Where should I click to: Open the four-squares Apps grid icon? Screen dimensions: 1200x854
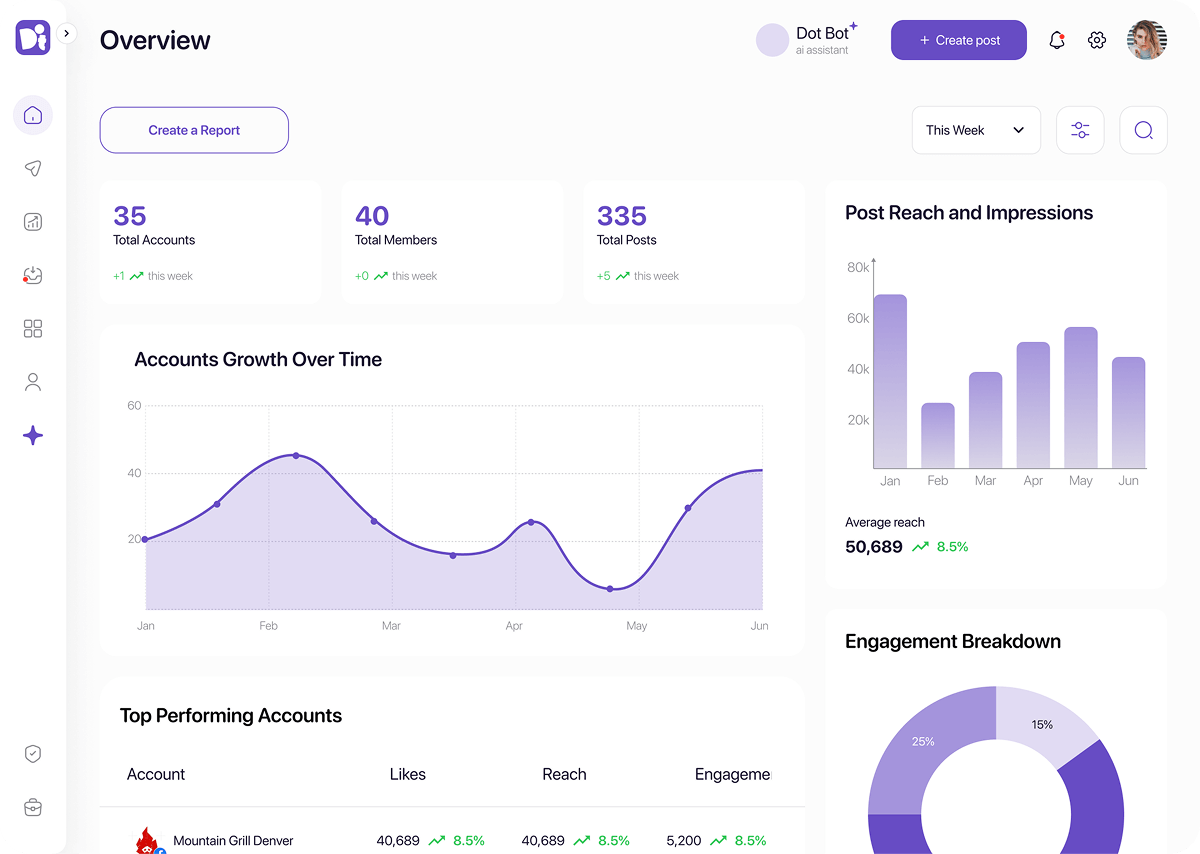tap(33, 329)
